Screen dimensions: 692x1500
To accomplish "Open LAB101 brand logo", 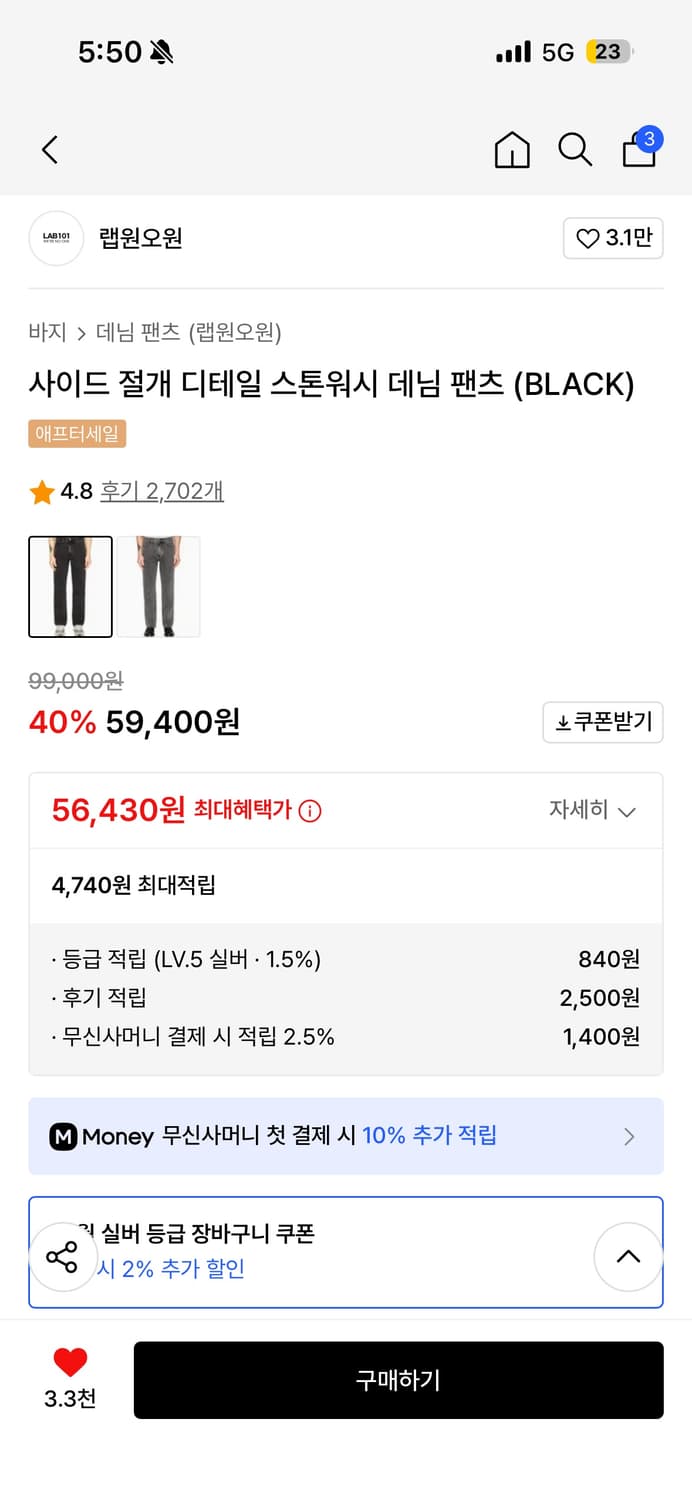I will click(56, 238).
